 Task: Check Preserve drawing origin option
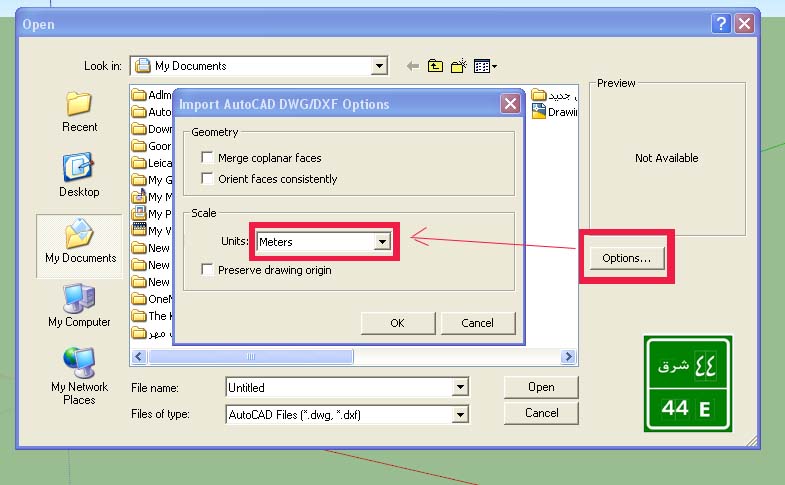tap(208, 270)
